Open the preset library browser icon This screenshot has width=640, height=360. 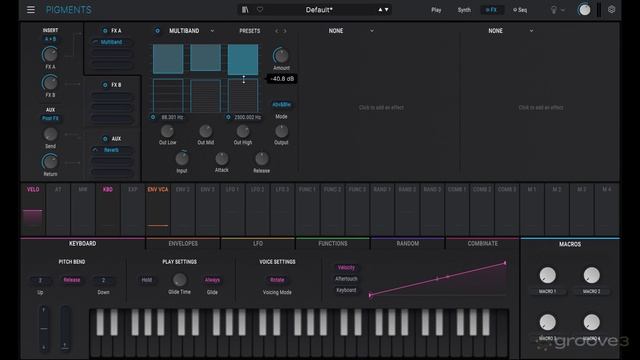(x=244, y=9)
